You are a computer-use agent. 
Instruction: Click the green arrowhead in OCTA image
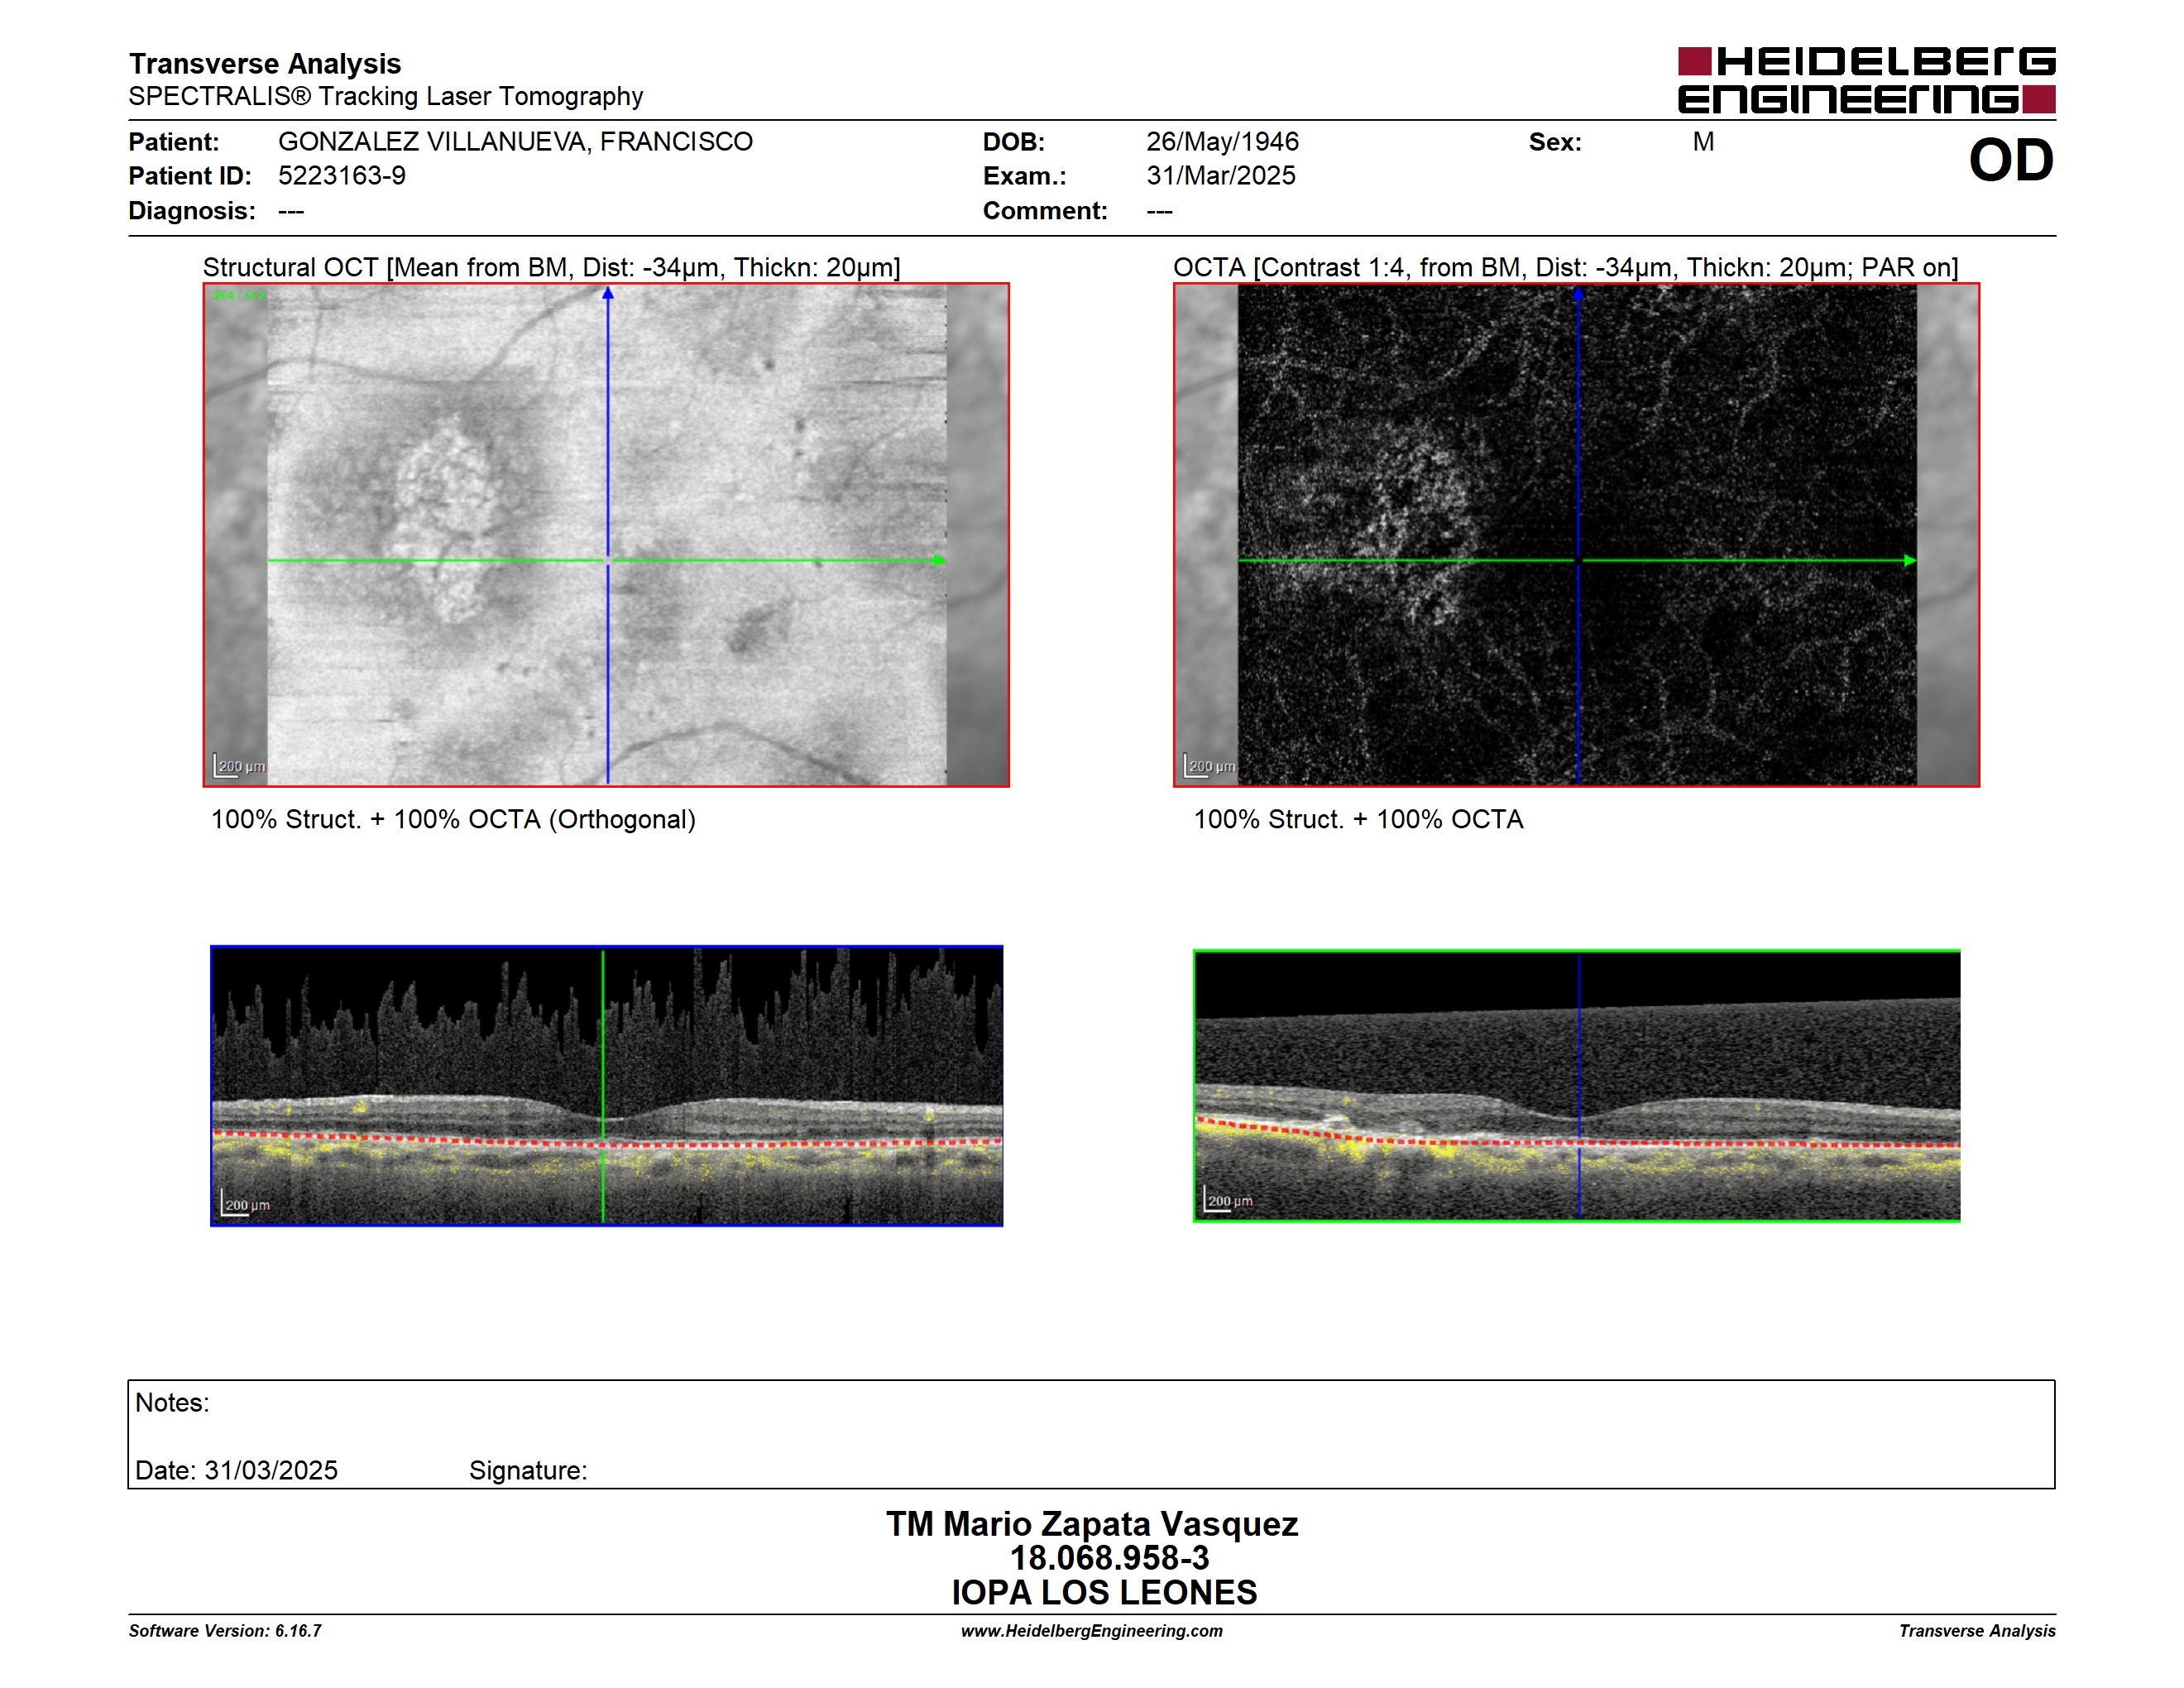tap(1909, 560)
